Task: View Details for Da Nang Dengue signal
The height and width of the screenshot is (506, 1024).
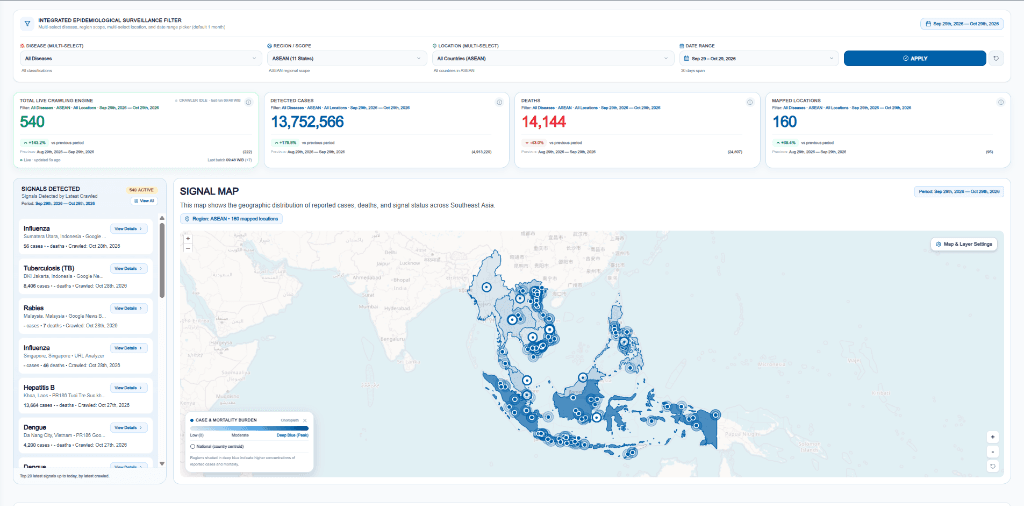Action: [x=129, y=428]
